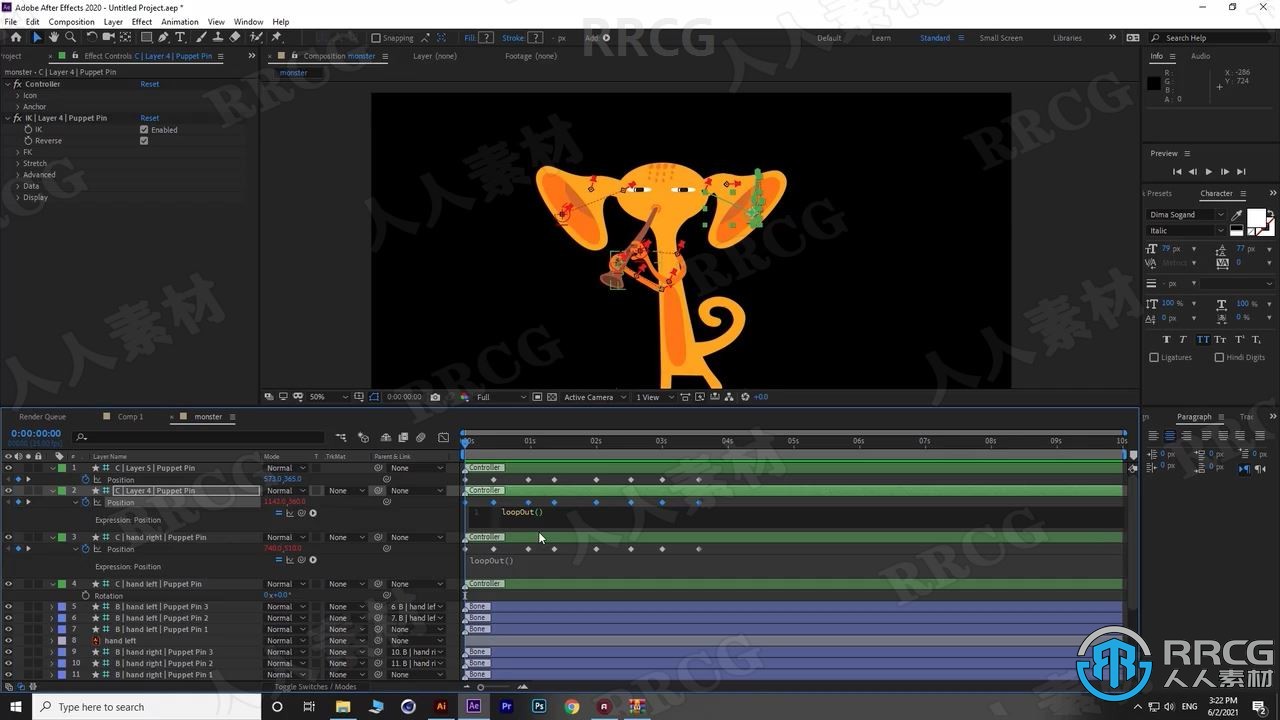This screenshot has height=720, width=1280.
Task: Open Chrome from the Windows taskbar
Action: (571, 706)
